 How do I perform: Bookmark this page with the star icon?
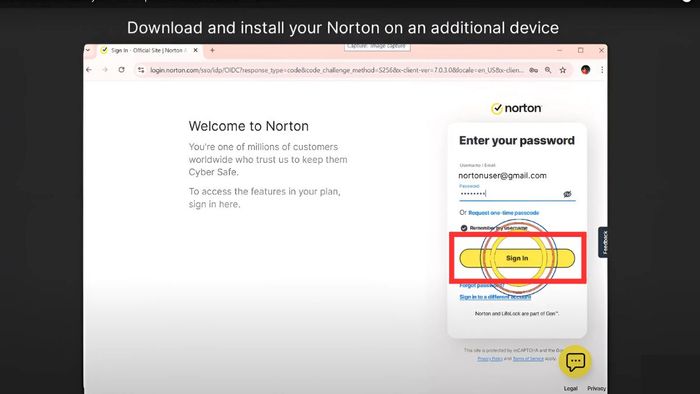[x=563, y=70]
